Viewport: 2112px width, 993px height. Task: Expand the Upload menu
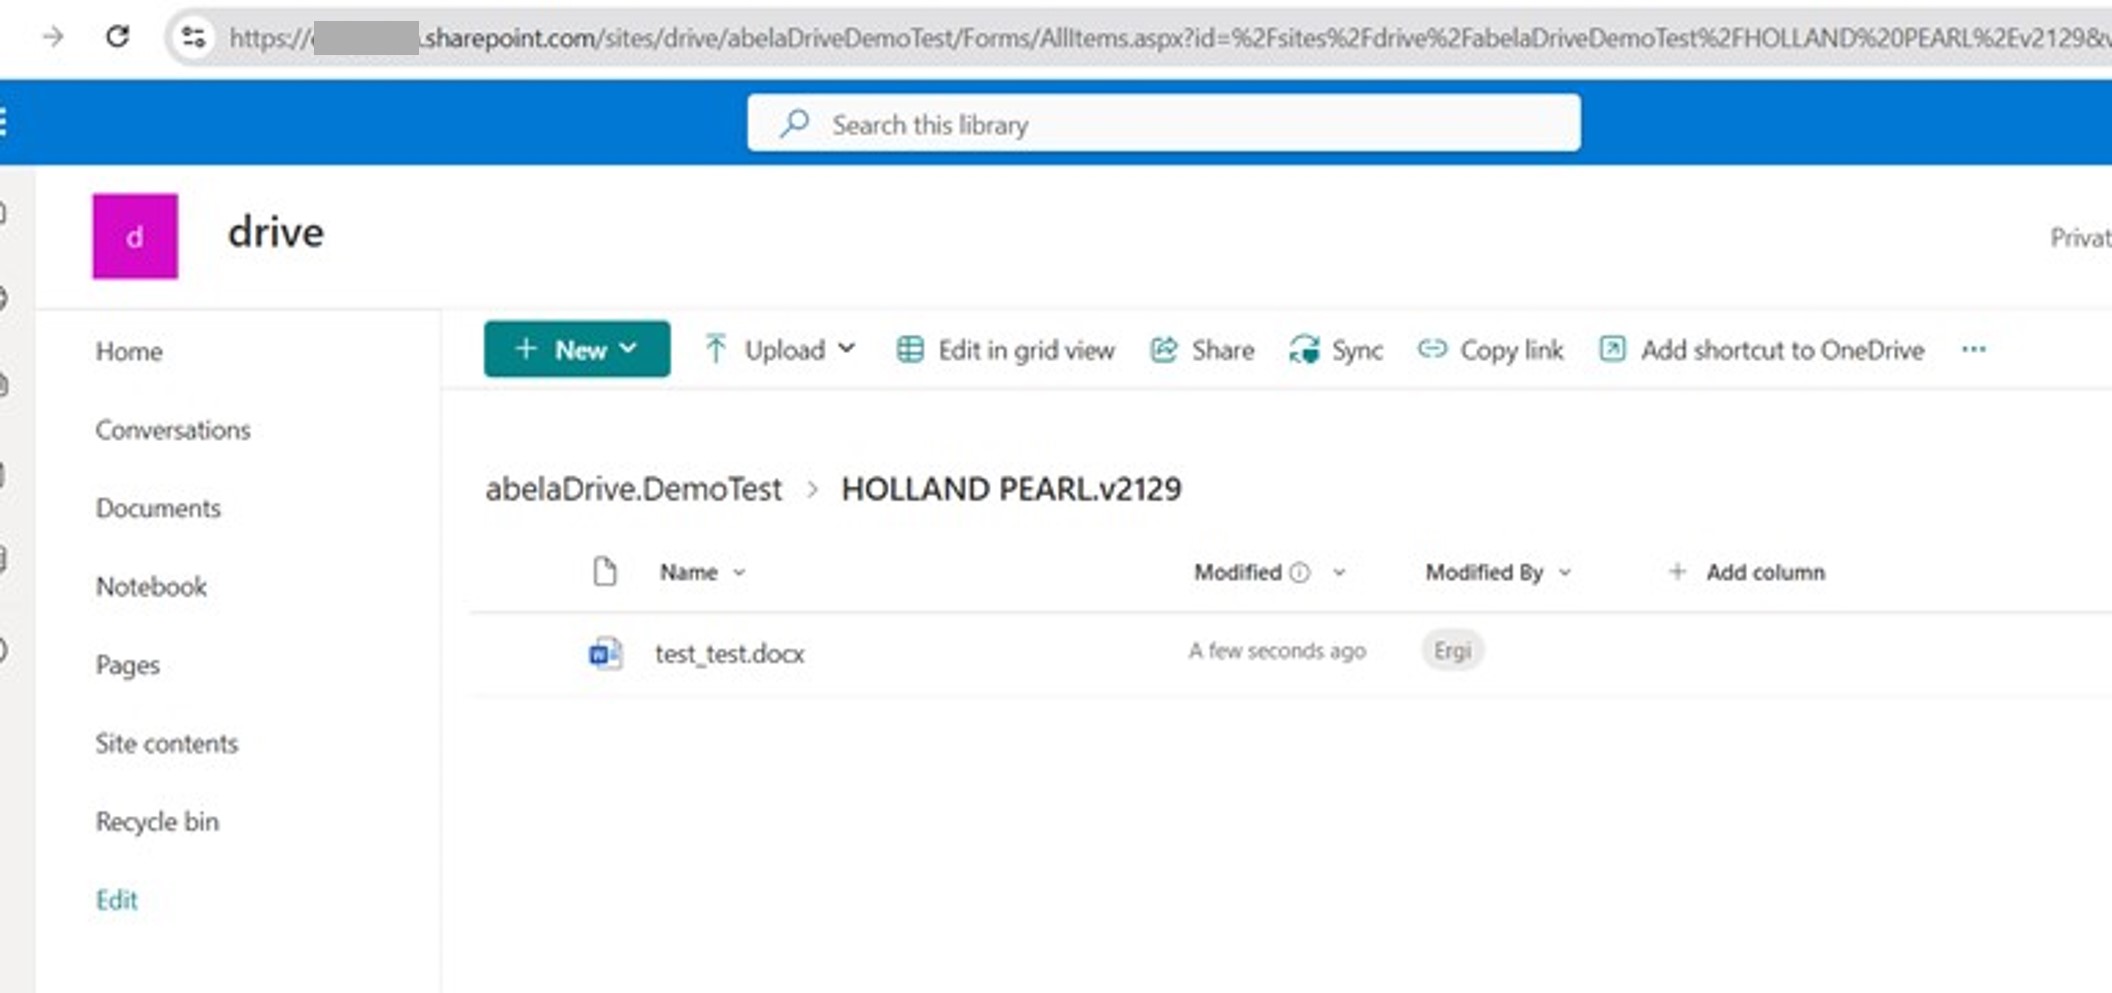(x=780, y=349)
